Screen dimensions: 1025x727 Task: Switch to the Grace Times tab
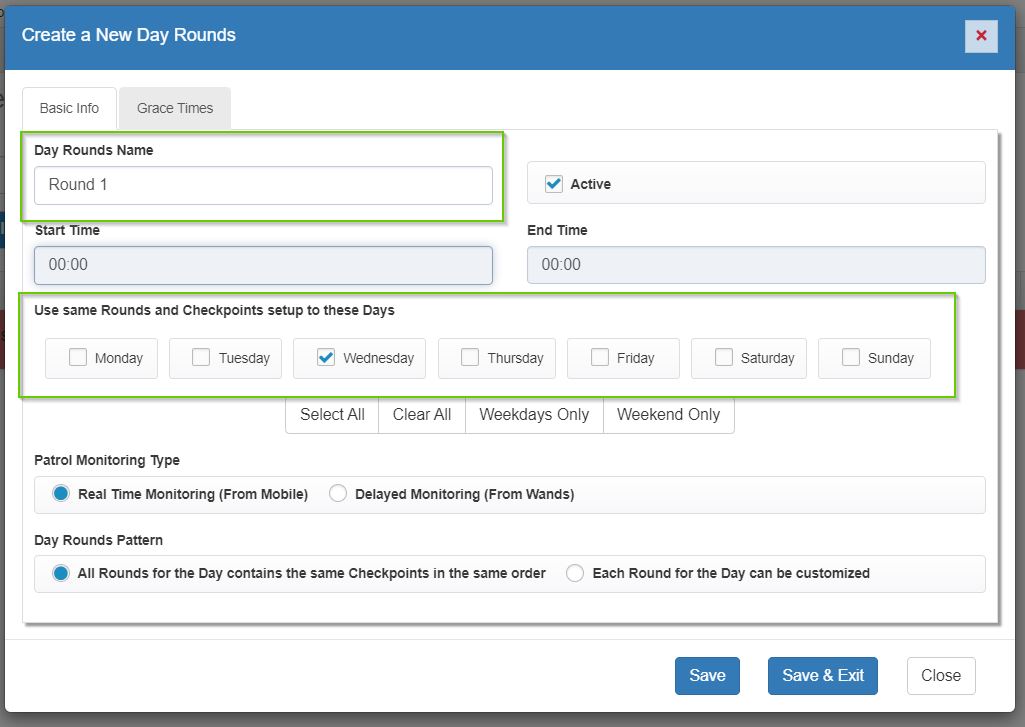click(175, 108)
